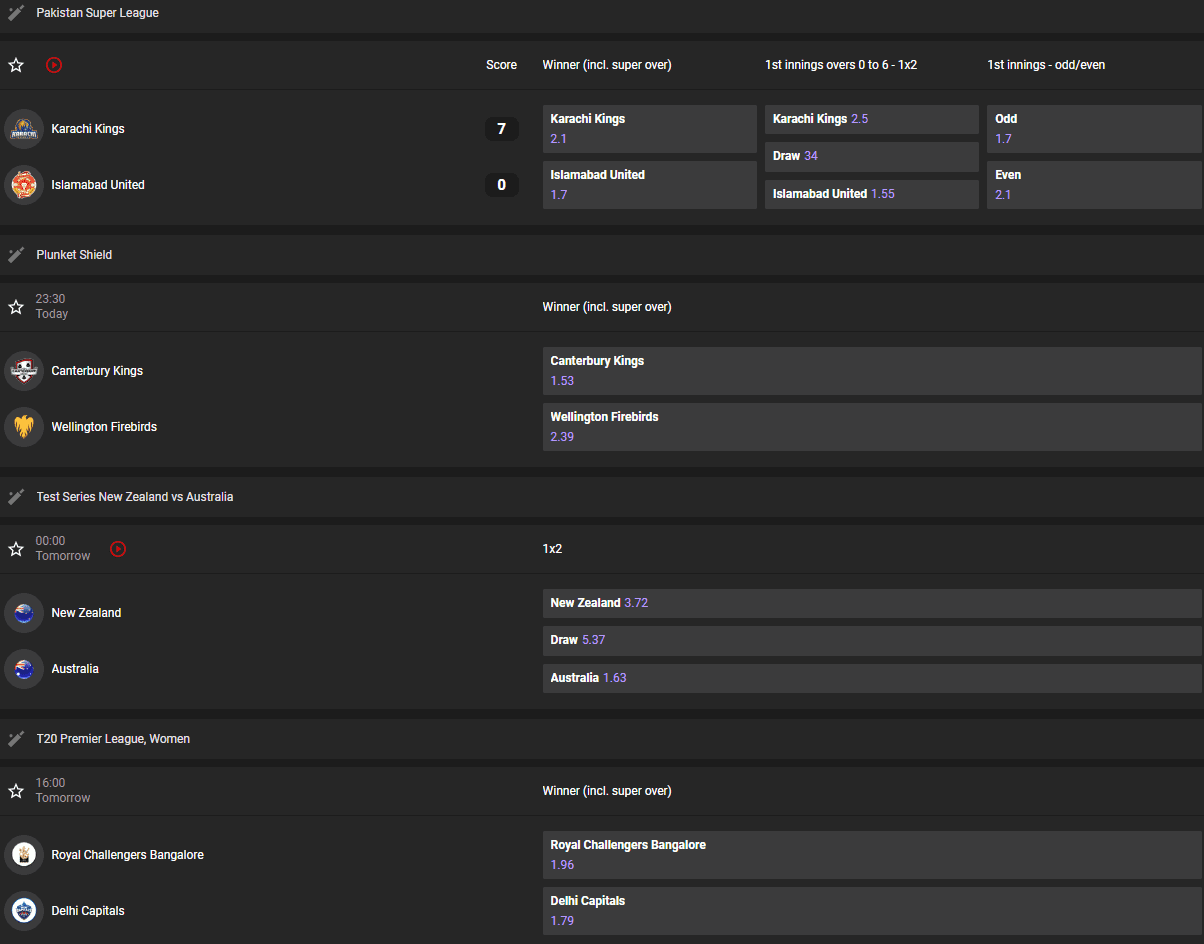The width and height of the screenshot is (1204, 944).
Task: Click the 00:00 Tomorrow start time
Action: tap(63, 548)
